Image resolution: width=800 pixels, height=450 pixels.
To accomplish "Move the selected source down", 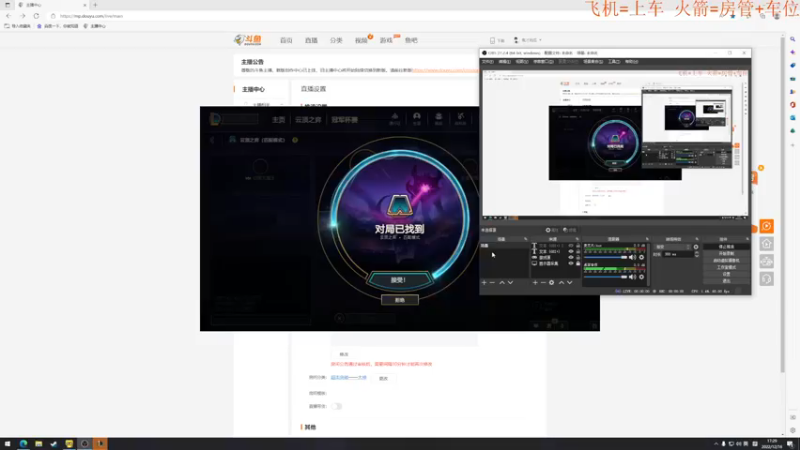I will pyautogui.click(x=570, y=283).
